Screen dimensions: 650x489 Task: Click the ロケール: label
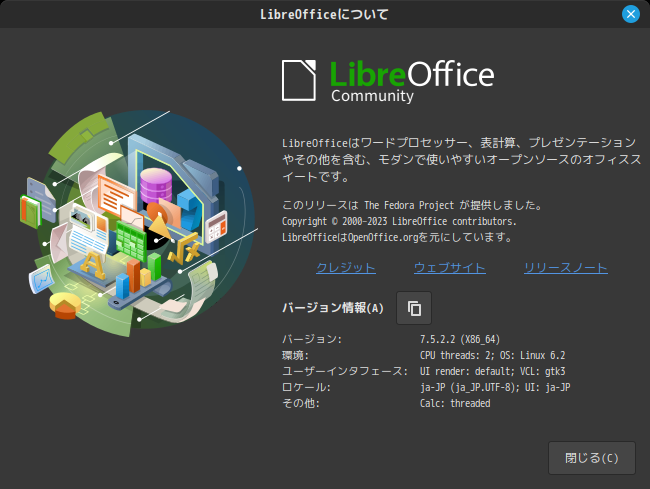(x=306, y=387)
